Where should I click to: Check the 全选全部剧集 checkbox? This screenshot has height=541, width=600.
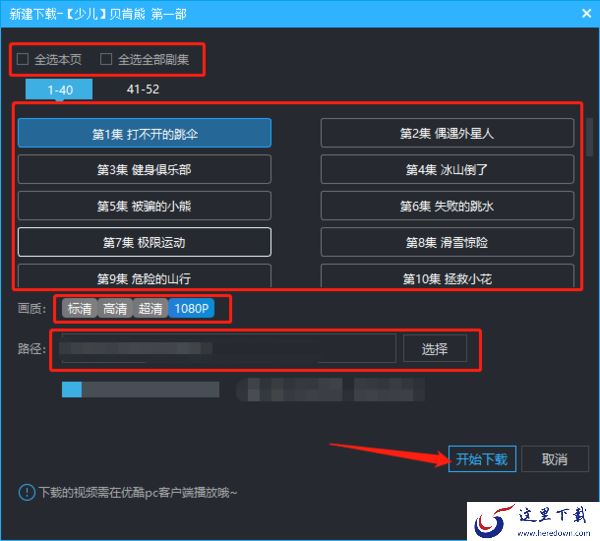coord(106,59)
